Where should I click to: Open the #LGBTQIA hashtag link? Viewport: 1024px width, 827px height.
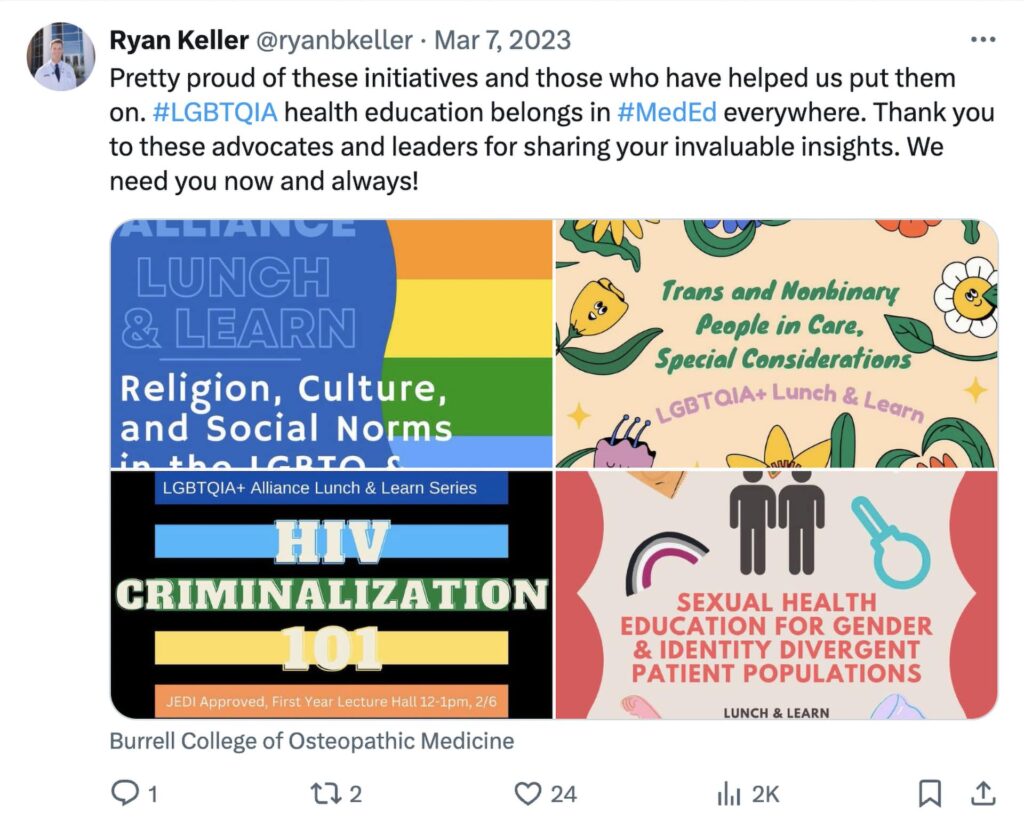(x=215, y=112)
